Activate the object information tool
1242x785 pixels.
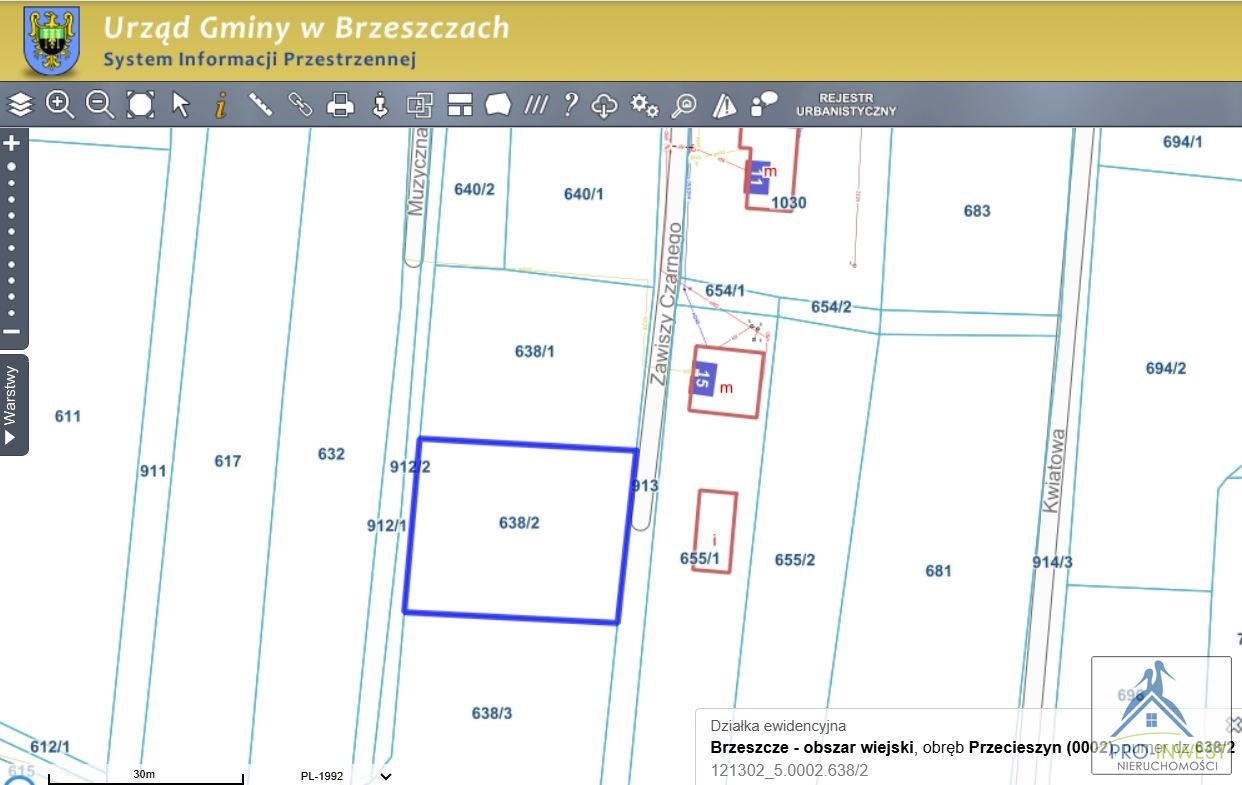[221, 104]
